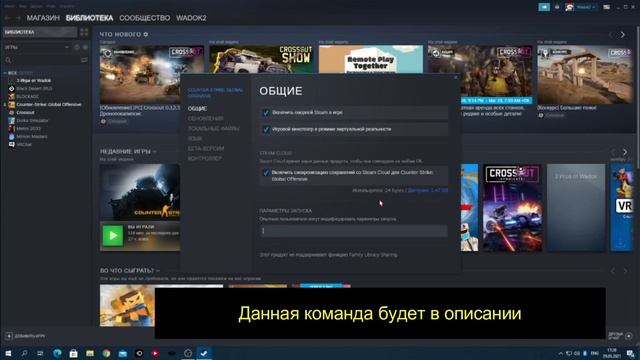Open the Crossout cover in recent games
640x360 pixels.
click(x=512, y=208)
